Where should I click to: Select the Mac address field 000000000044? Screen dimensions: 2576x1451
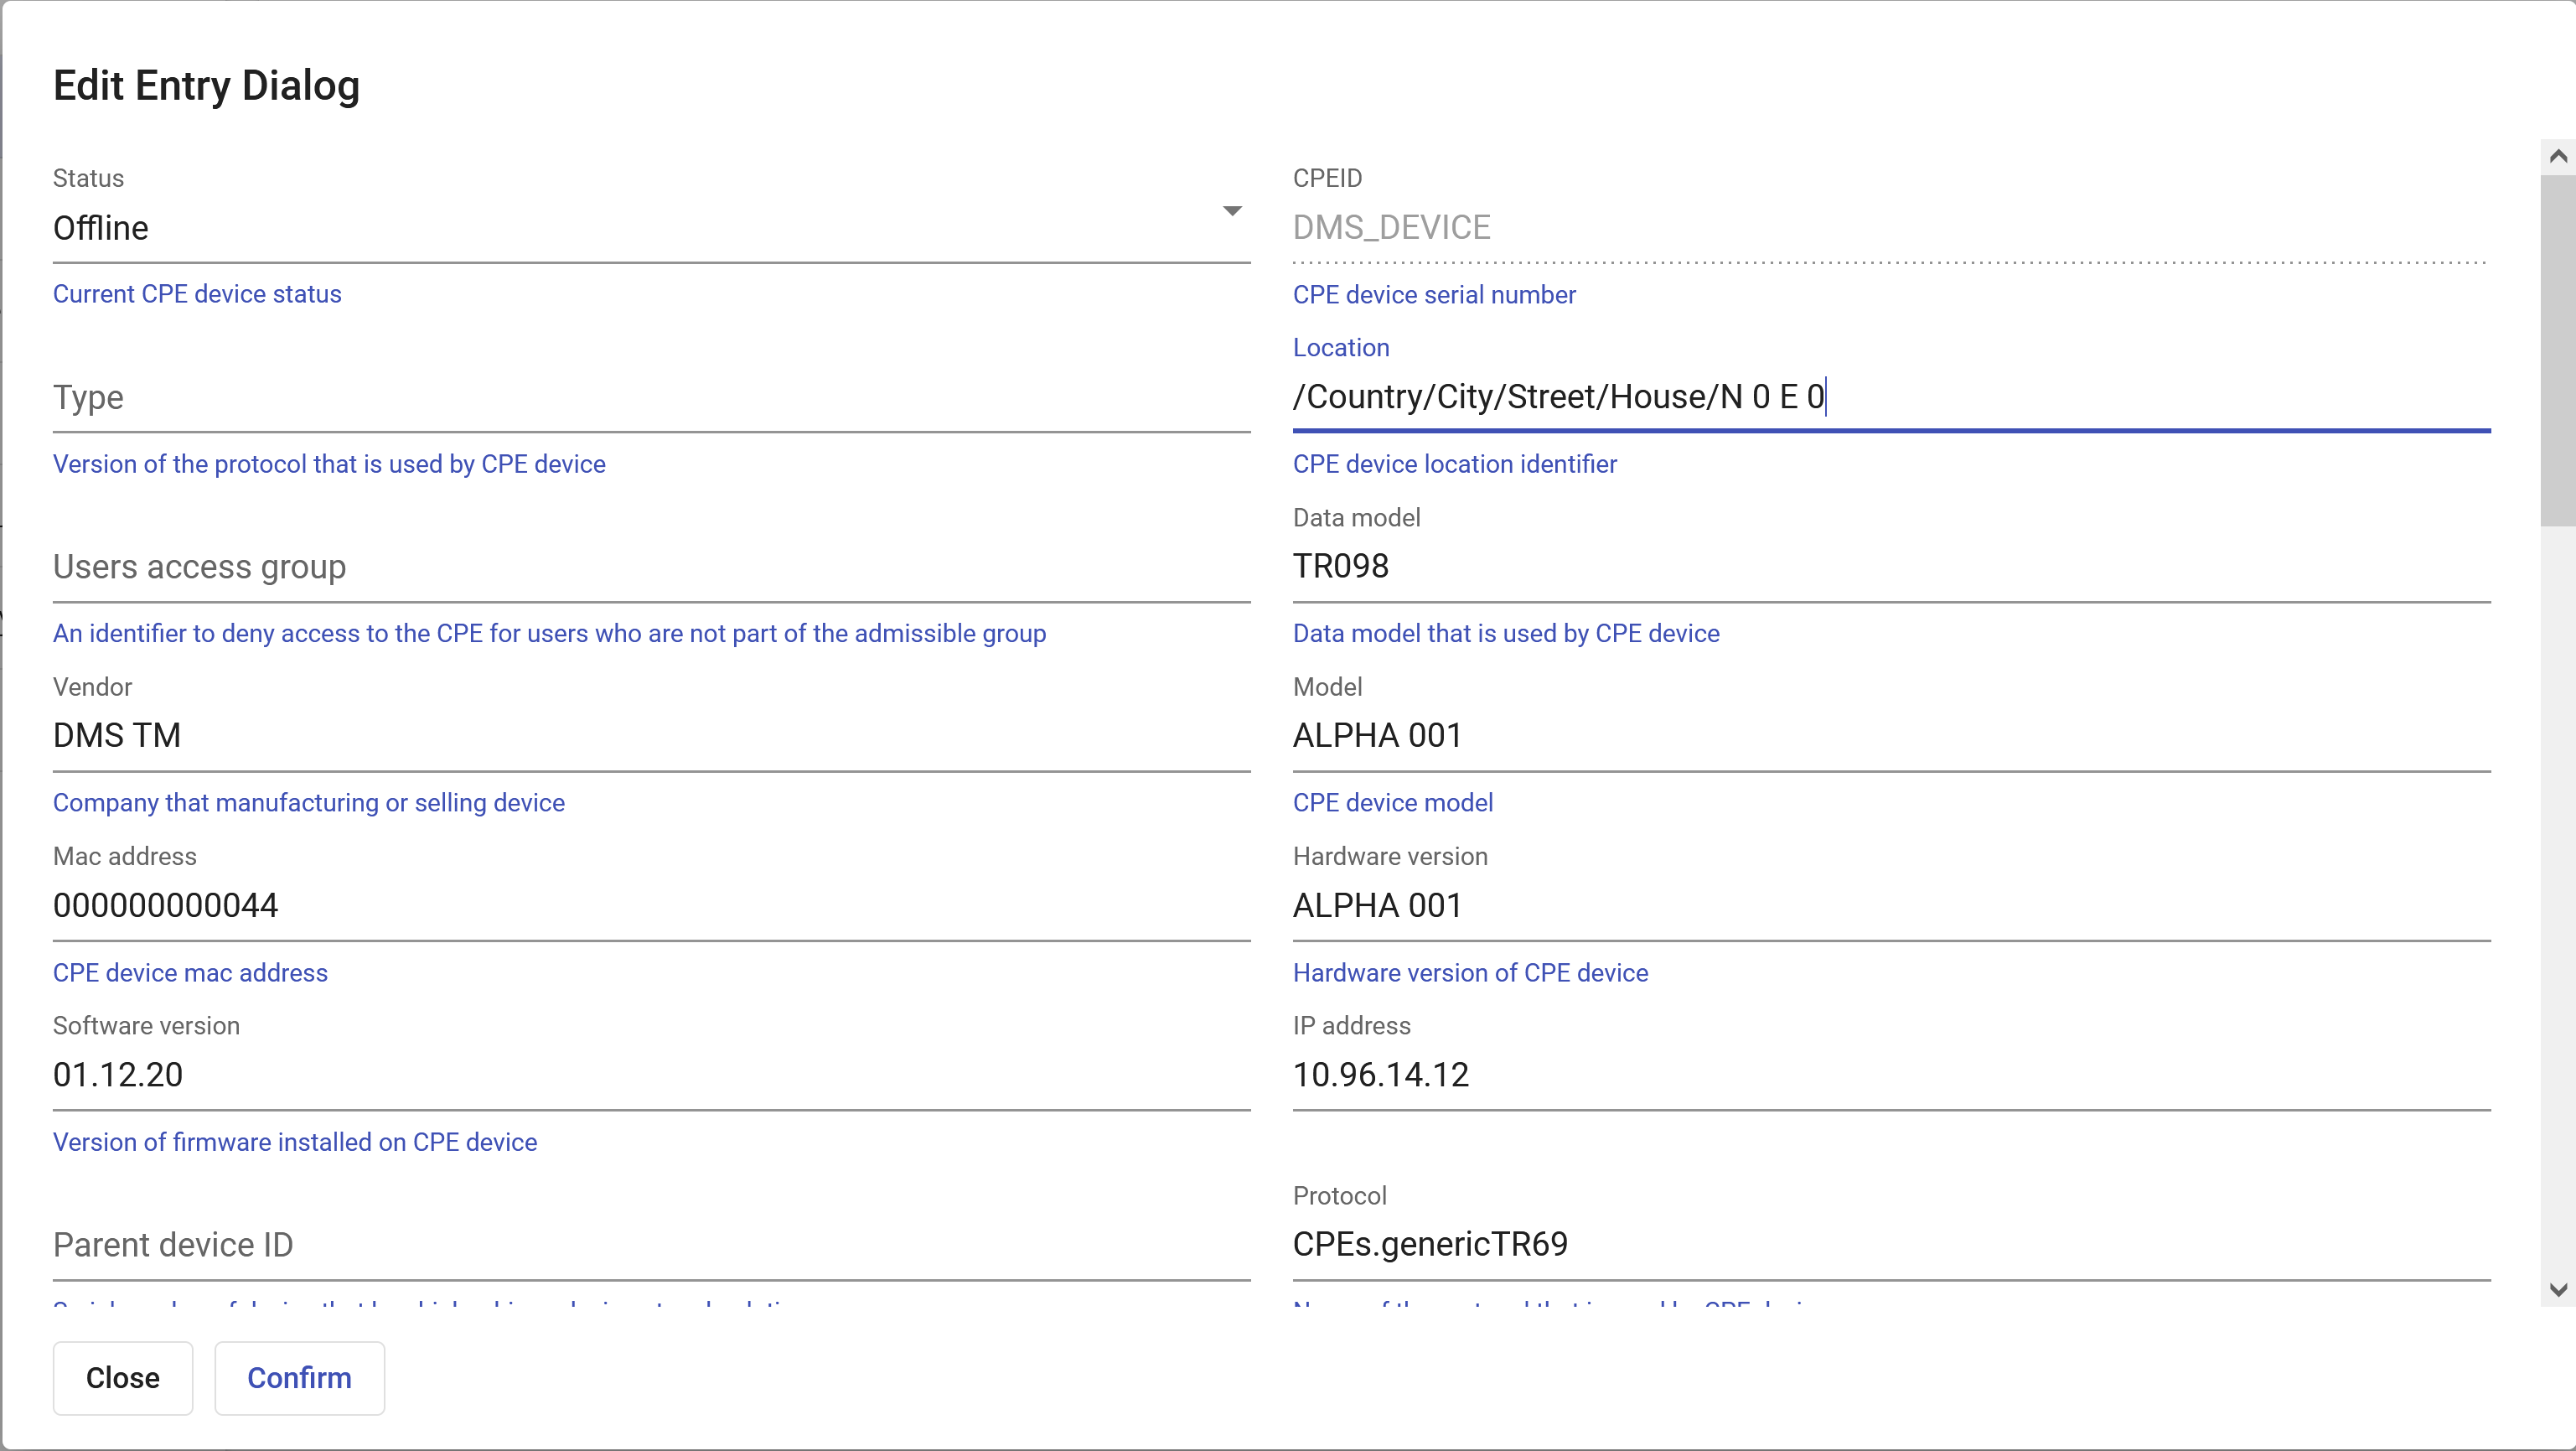(x=650, y=906)
